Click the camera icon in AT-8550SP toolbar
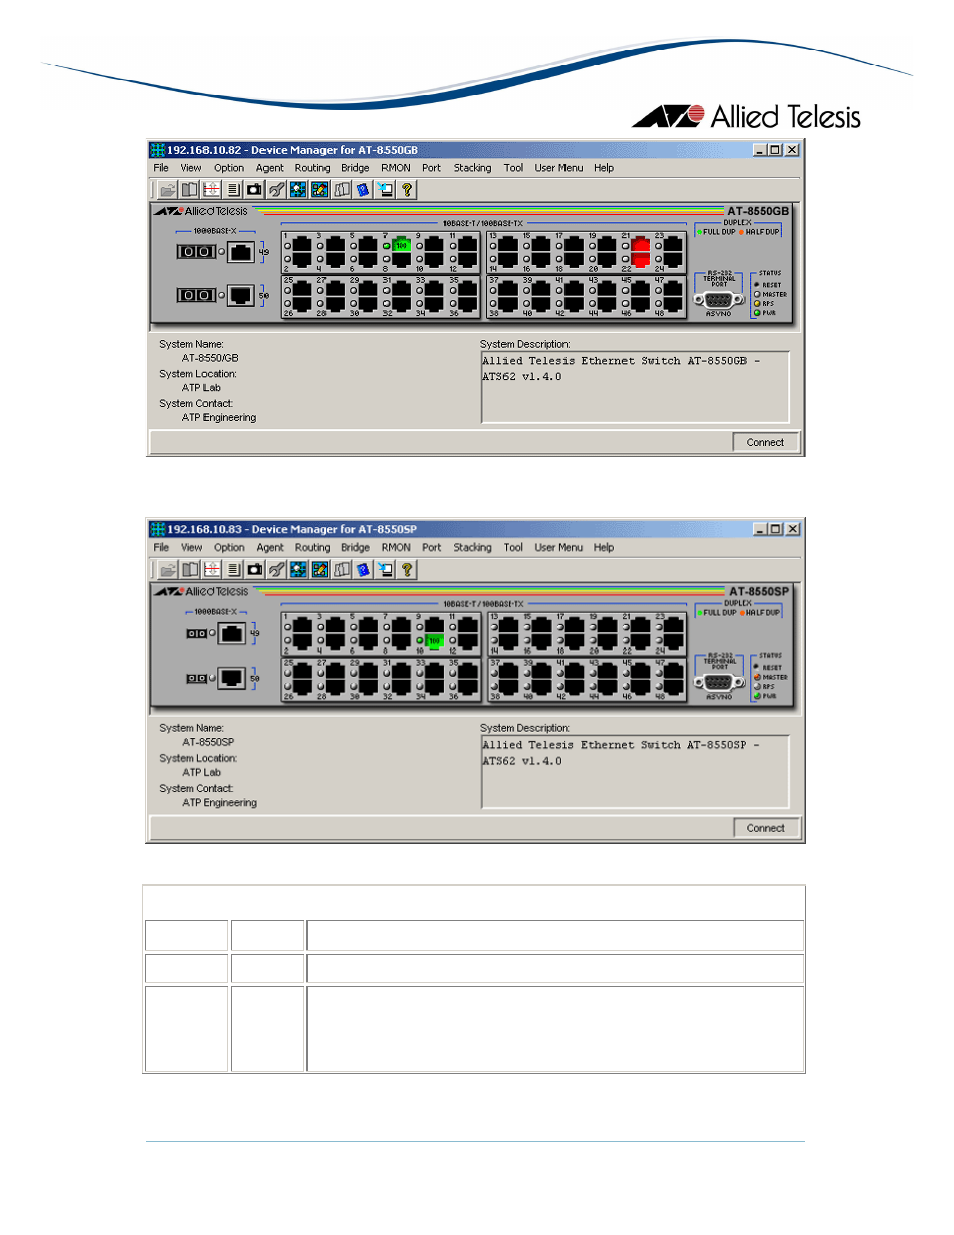 point(255,569)
